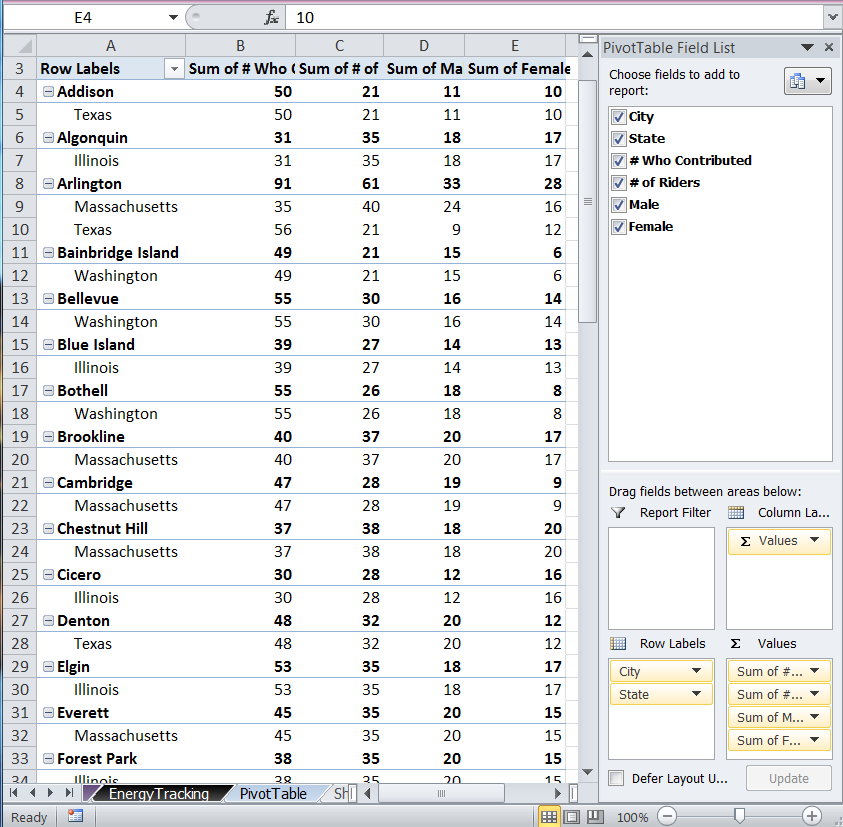Click the macro recording icon in status bar

(76, 817)
